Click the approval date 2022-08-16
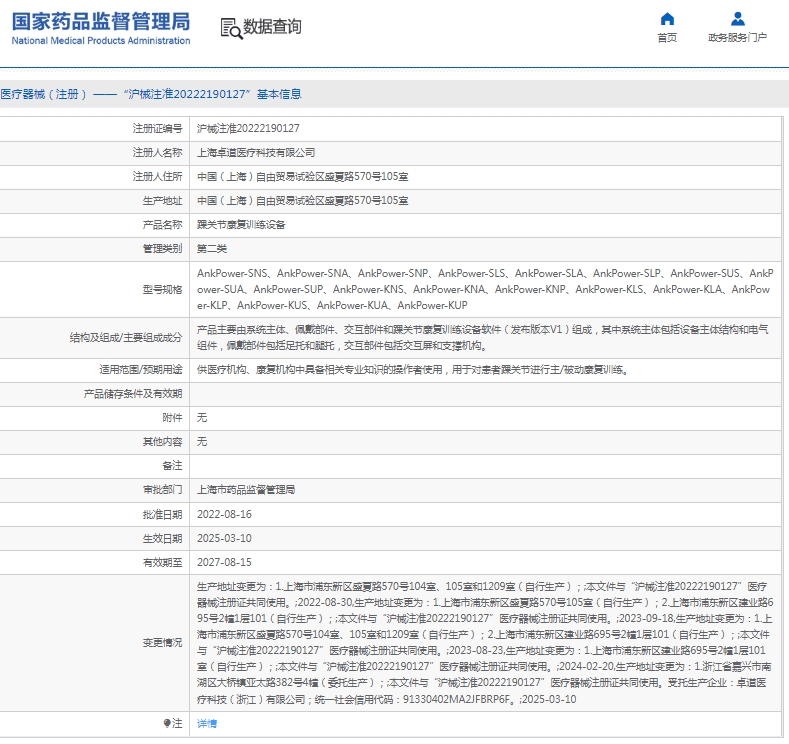 224,515
